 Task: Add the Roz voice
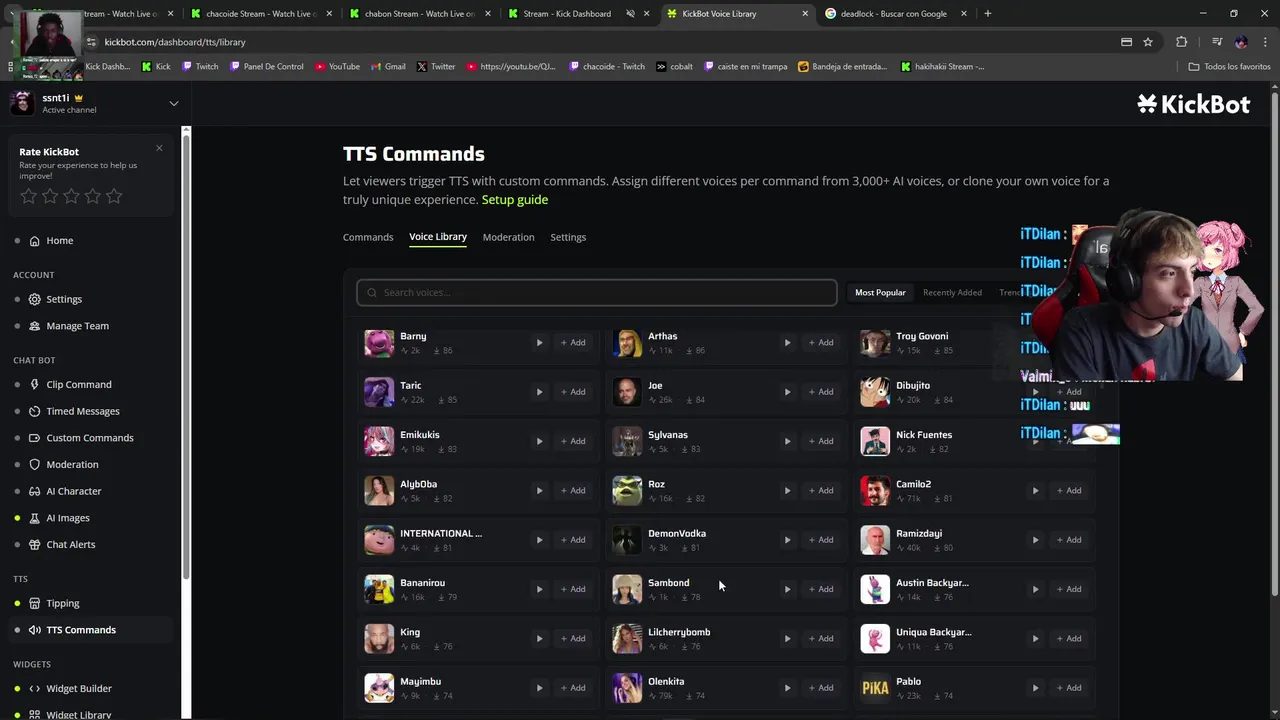click(820, 491)
